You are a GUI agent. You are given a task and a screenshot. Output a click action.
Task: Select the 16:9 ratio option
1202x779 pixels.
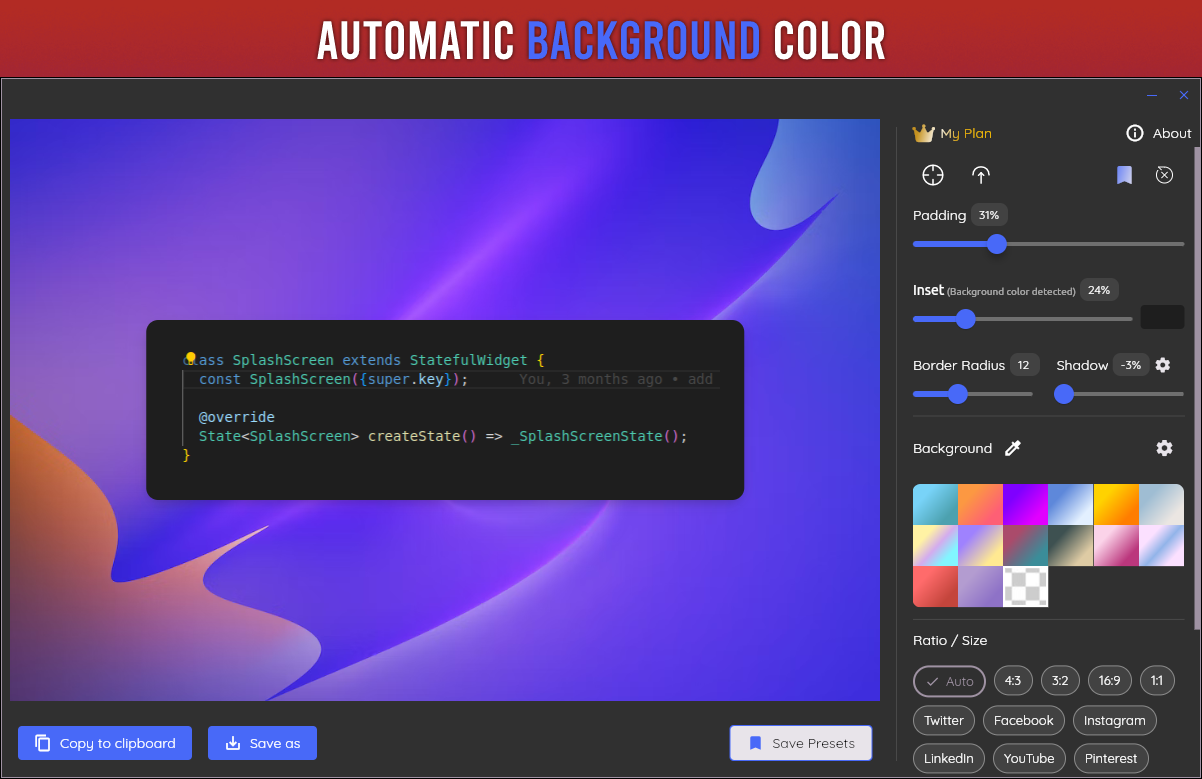(1109, 681)
